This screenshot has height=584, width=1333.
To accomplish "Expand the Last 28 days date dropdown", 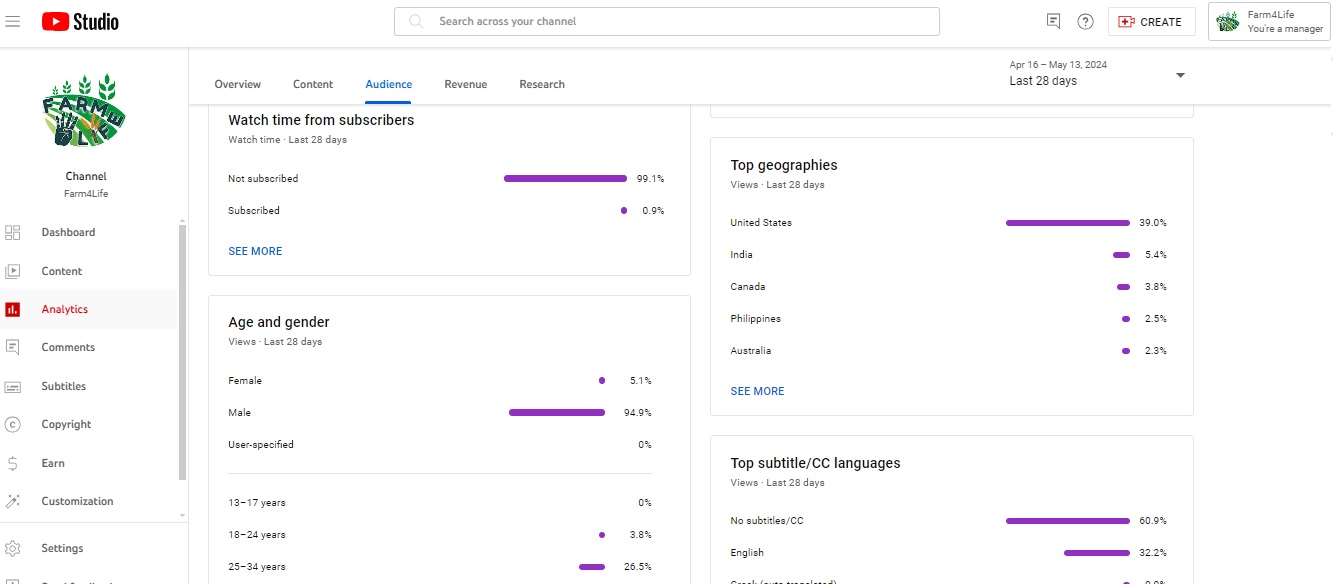I will [1180, 76].
